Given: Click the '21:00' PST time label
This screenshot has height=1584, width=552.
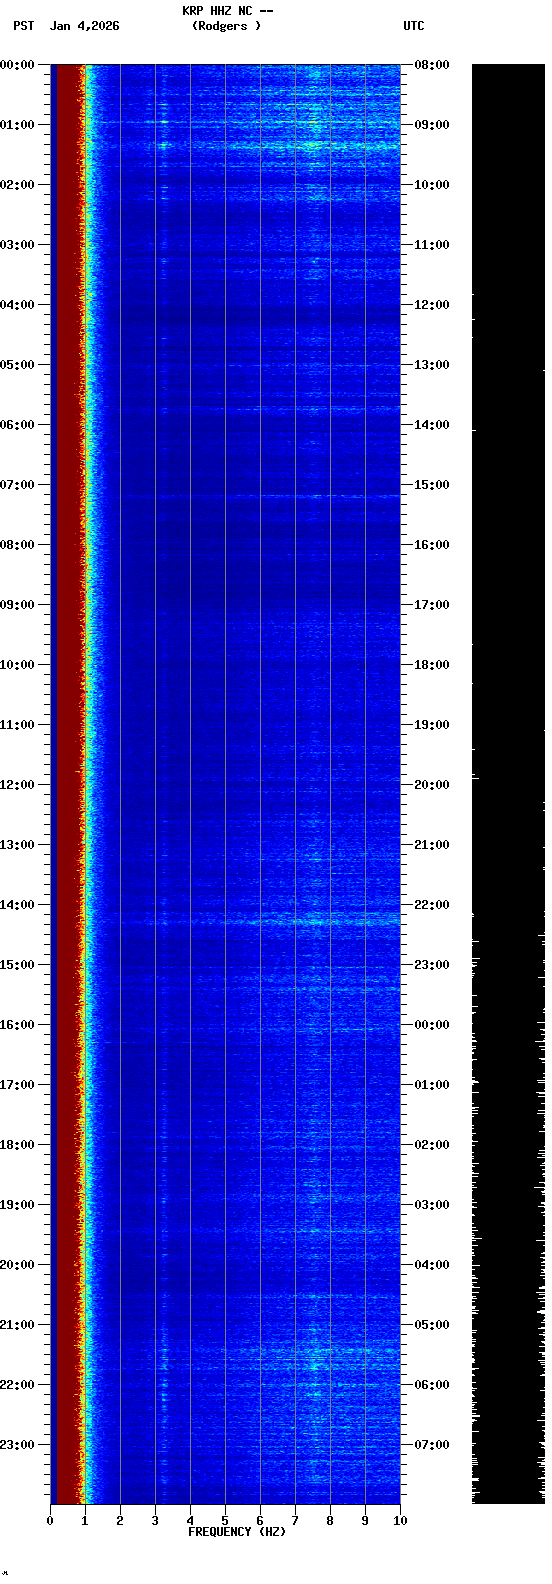Looking at the screenshot, I should (18, 1325).
